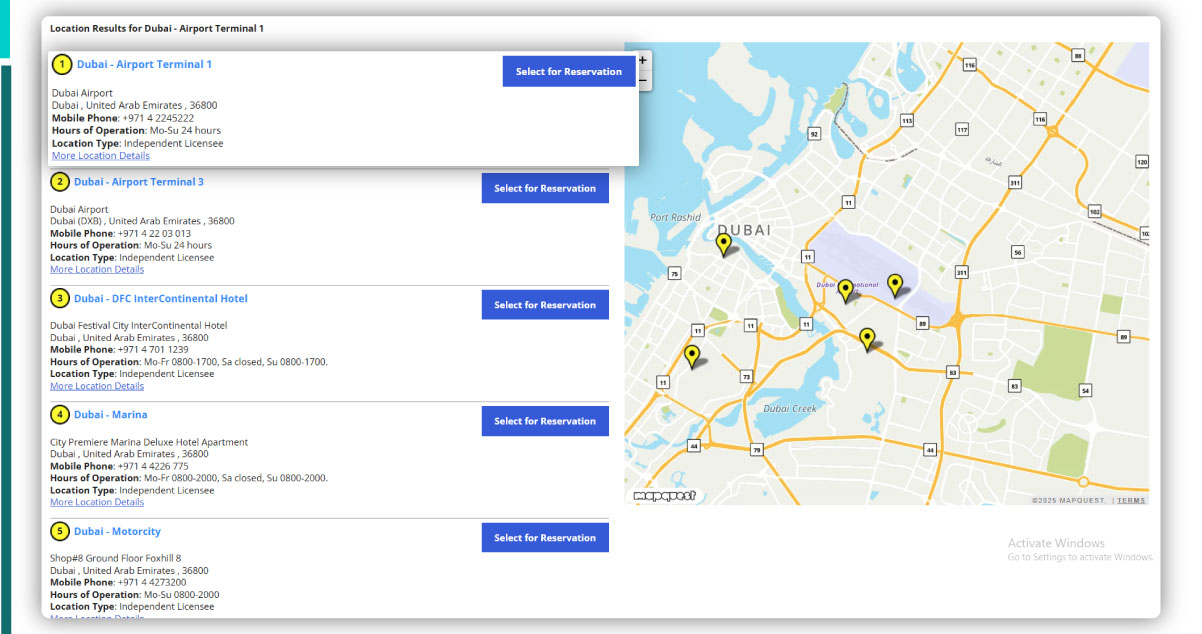Screen dimensions: 1202x634
Task: Click the map zoom out minus icon
Action: click(641, 78)
